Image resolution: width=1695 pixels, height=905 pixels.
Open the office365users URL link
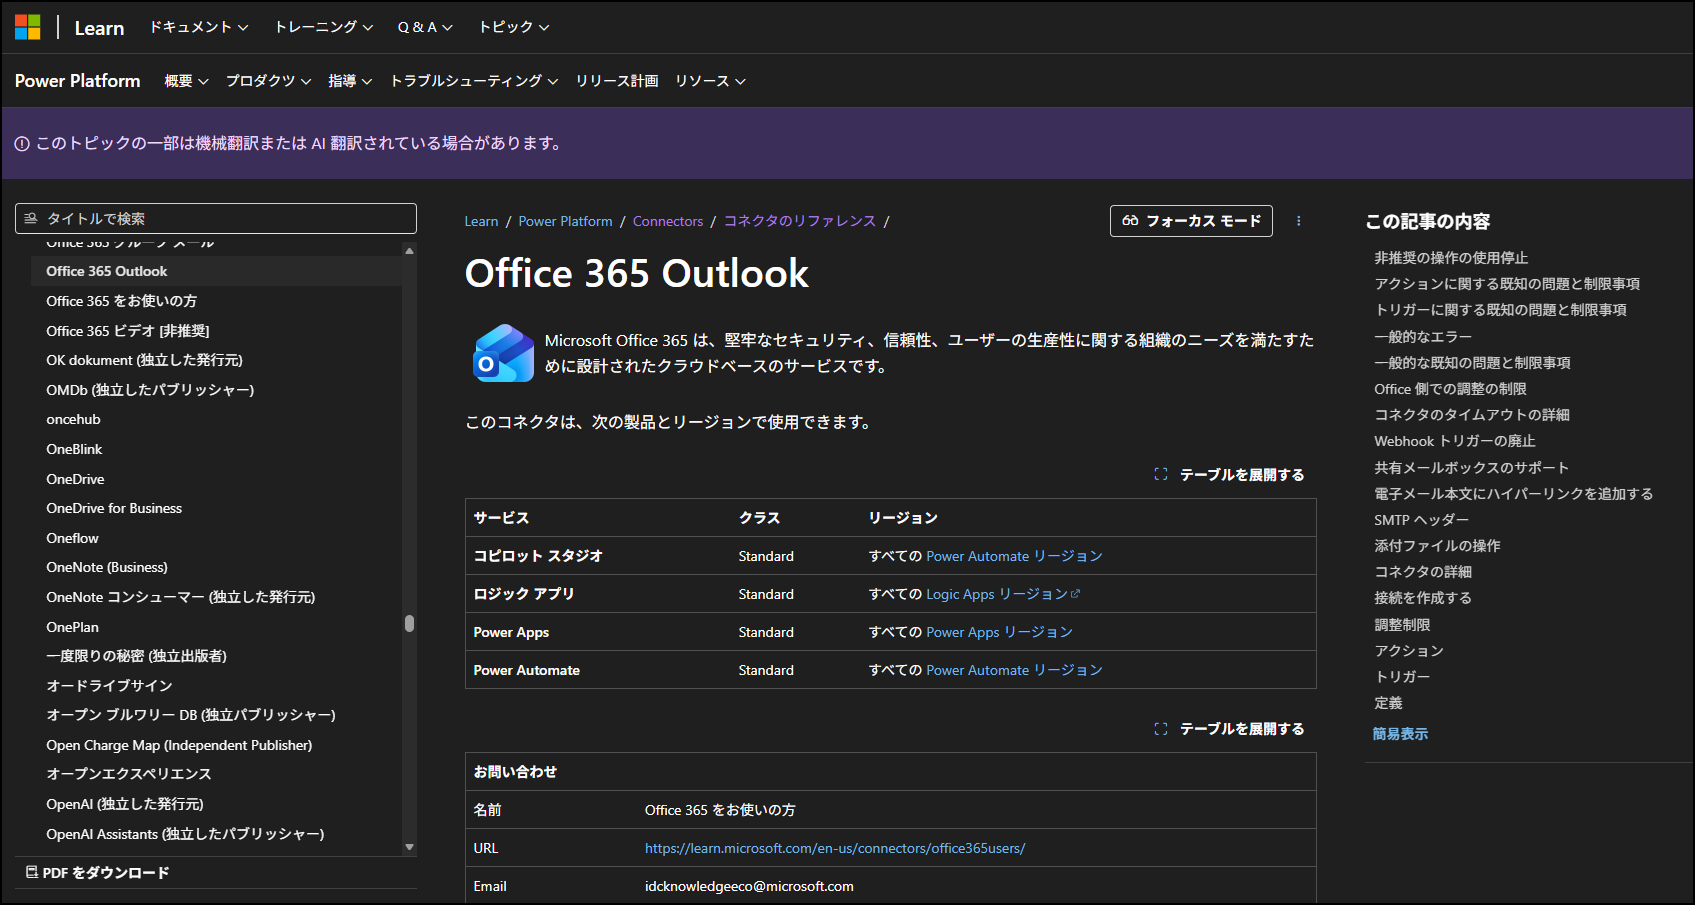834,848
